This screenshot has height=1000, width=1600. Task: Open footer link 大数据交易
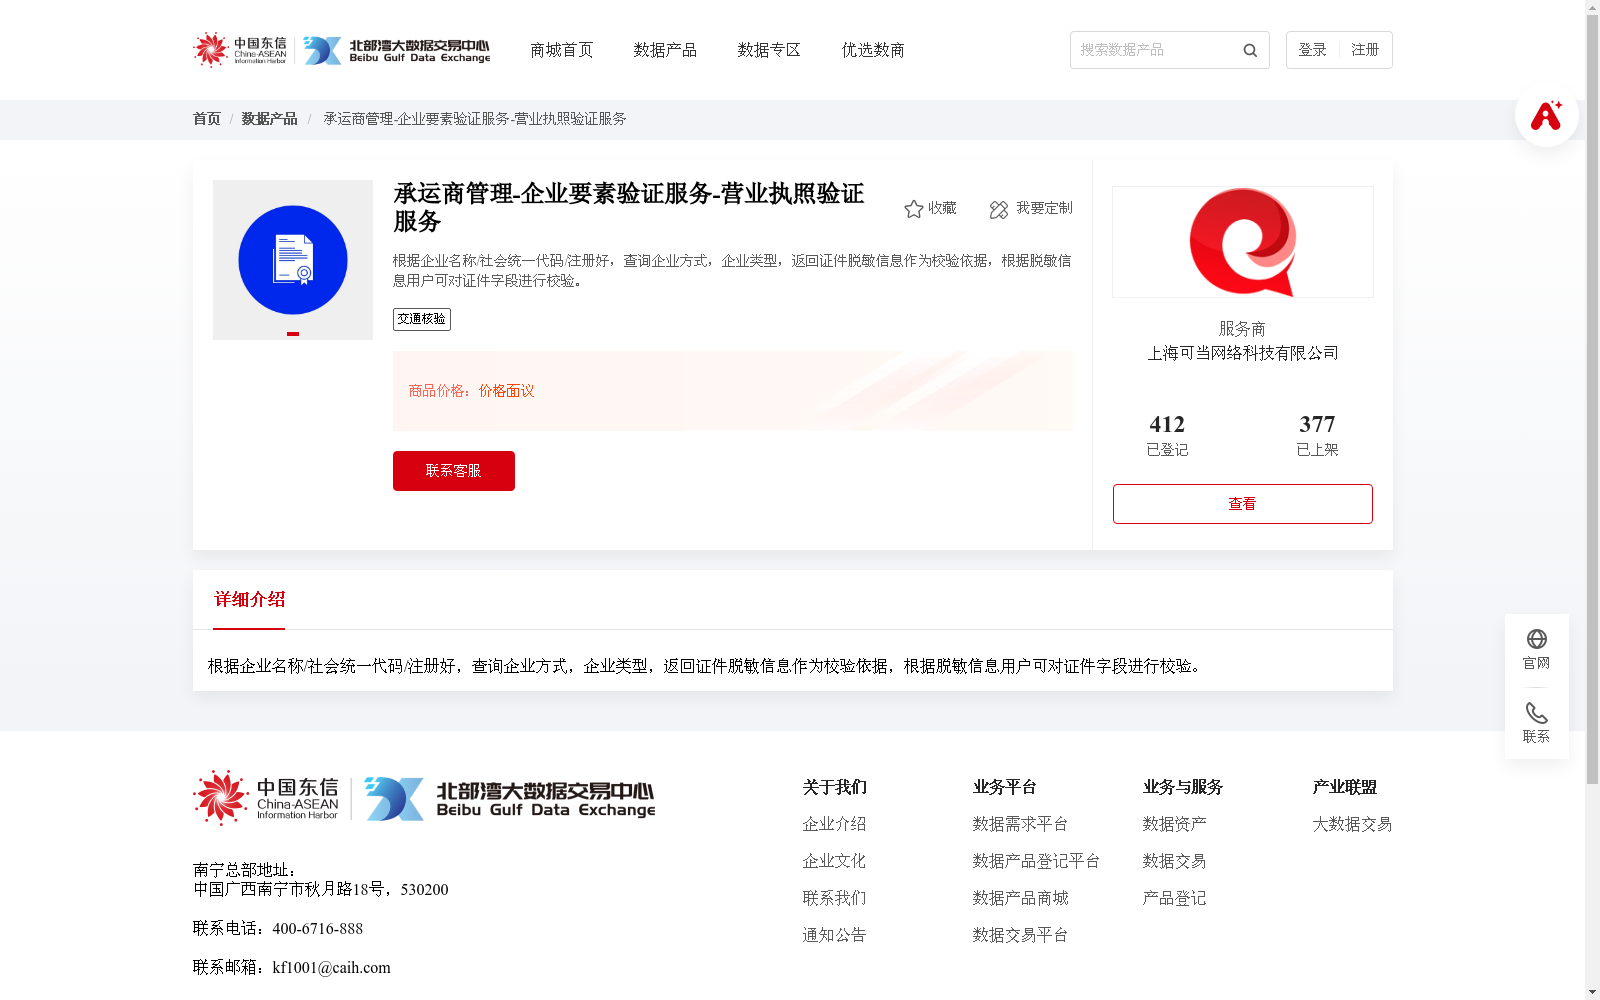[1352, 824]
